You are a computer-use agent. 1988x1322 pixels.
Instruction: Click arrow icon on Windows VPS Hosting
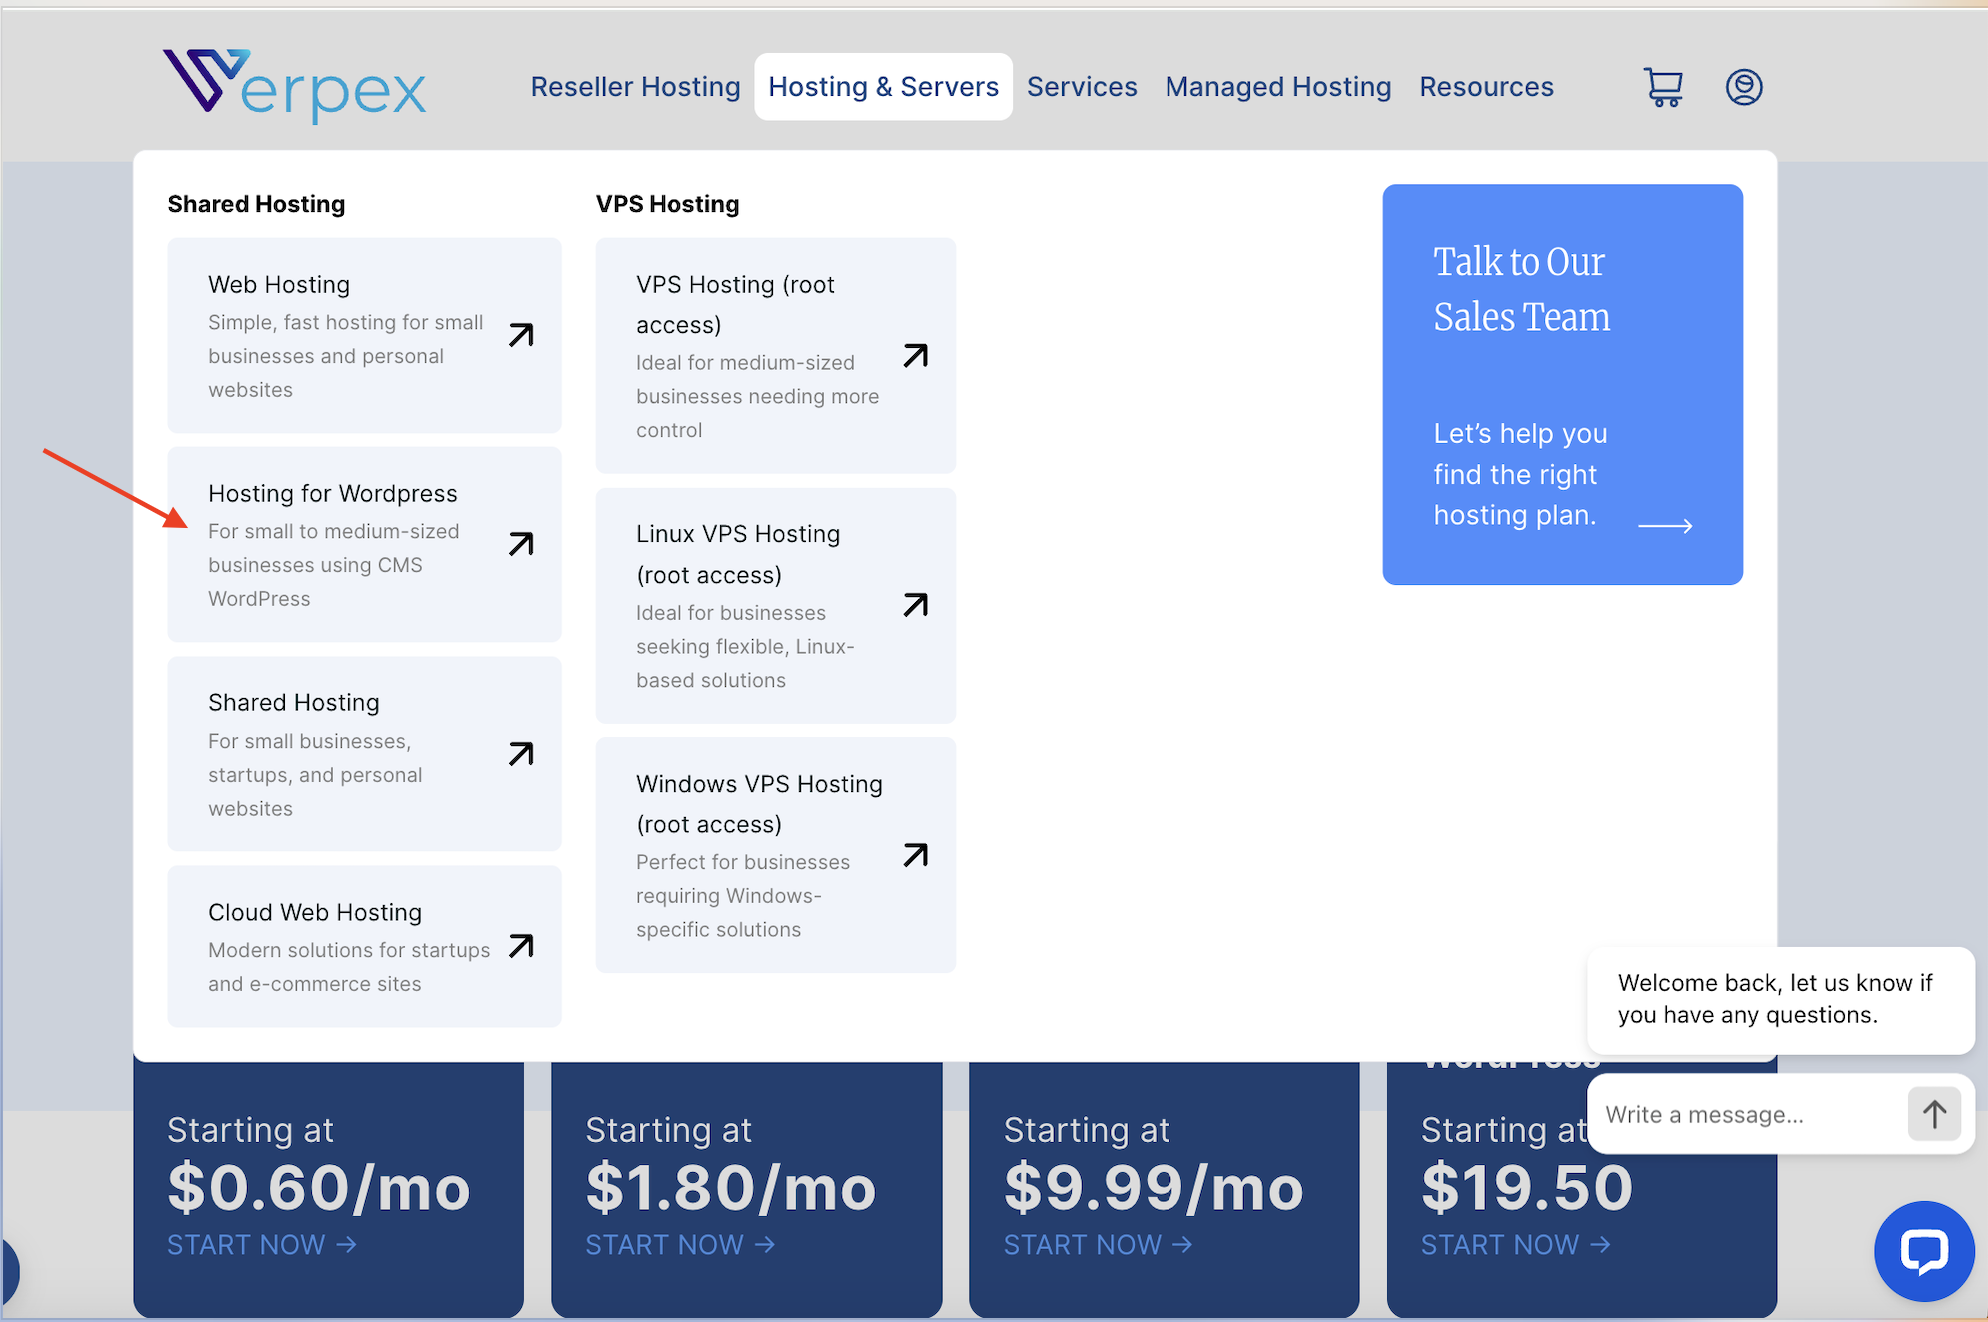[915, 855]
